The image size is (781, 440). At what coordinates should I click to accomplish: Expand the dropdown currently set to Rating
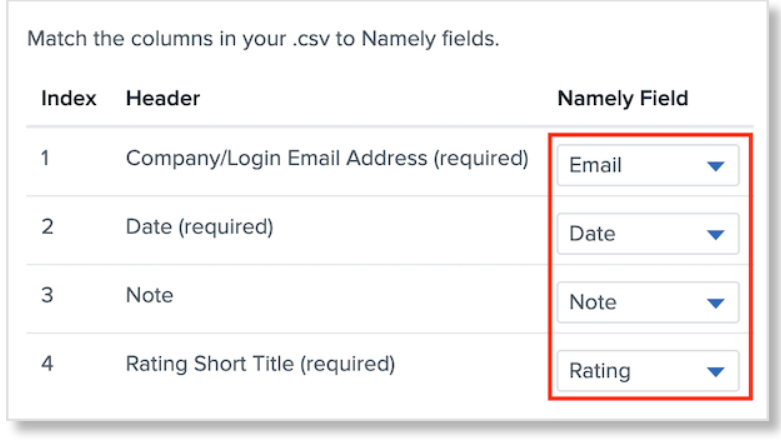pyautogui.click(x=647, y=371)
